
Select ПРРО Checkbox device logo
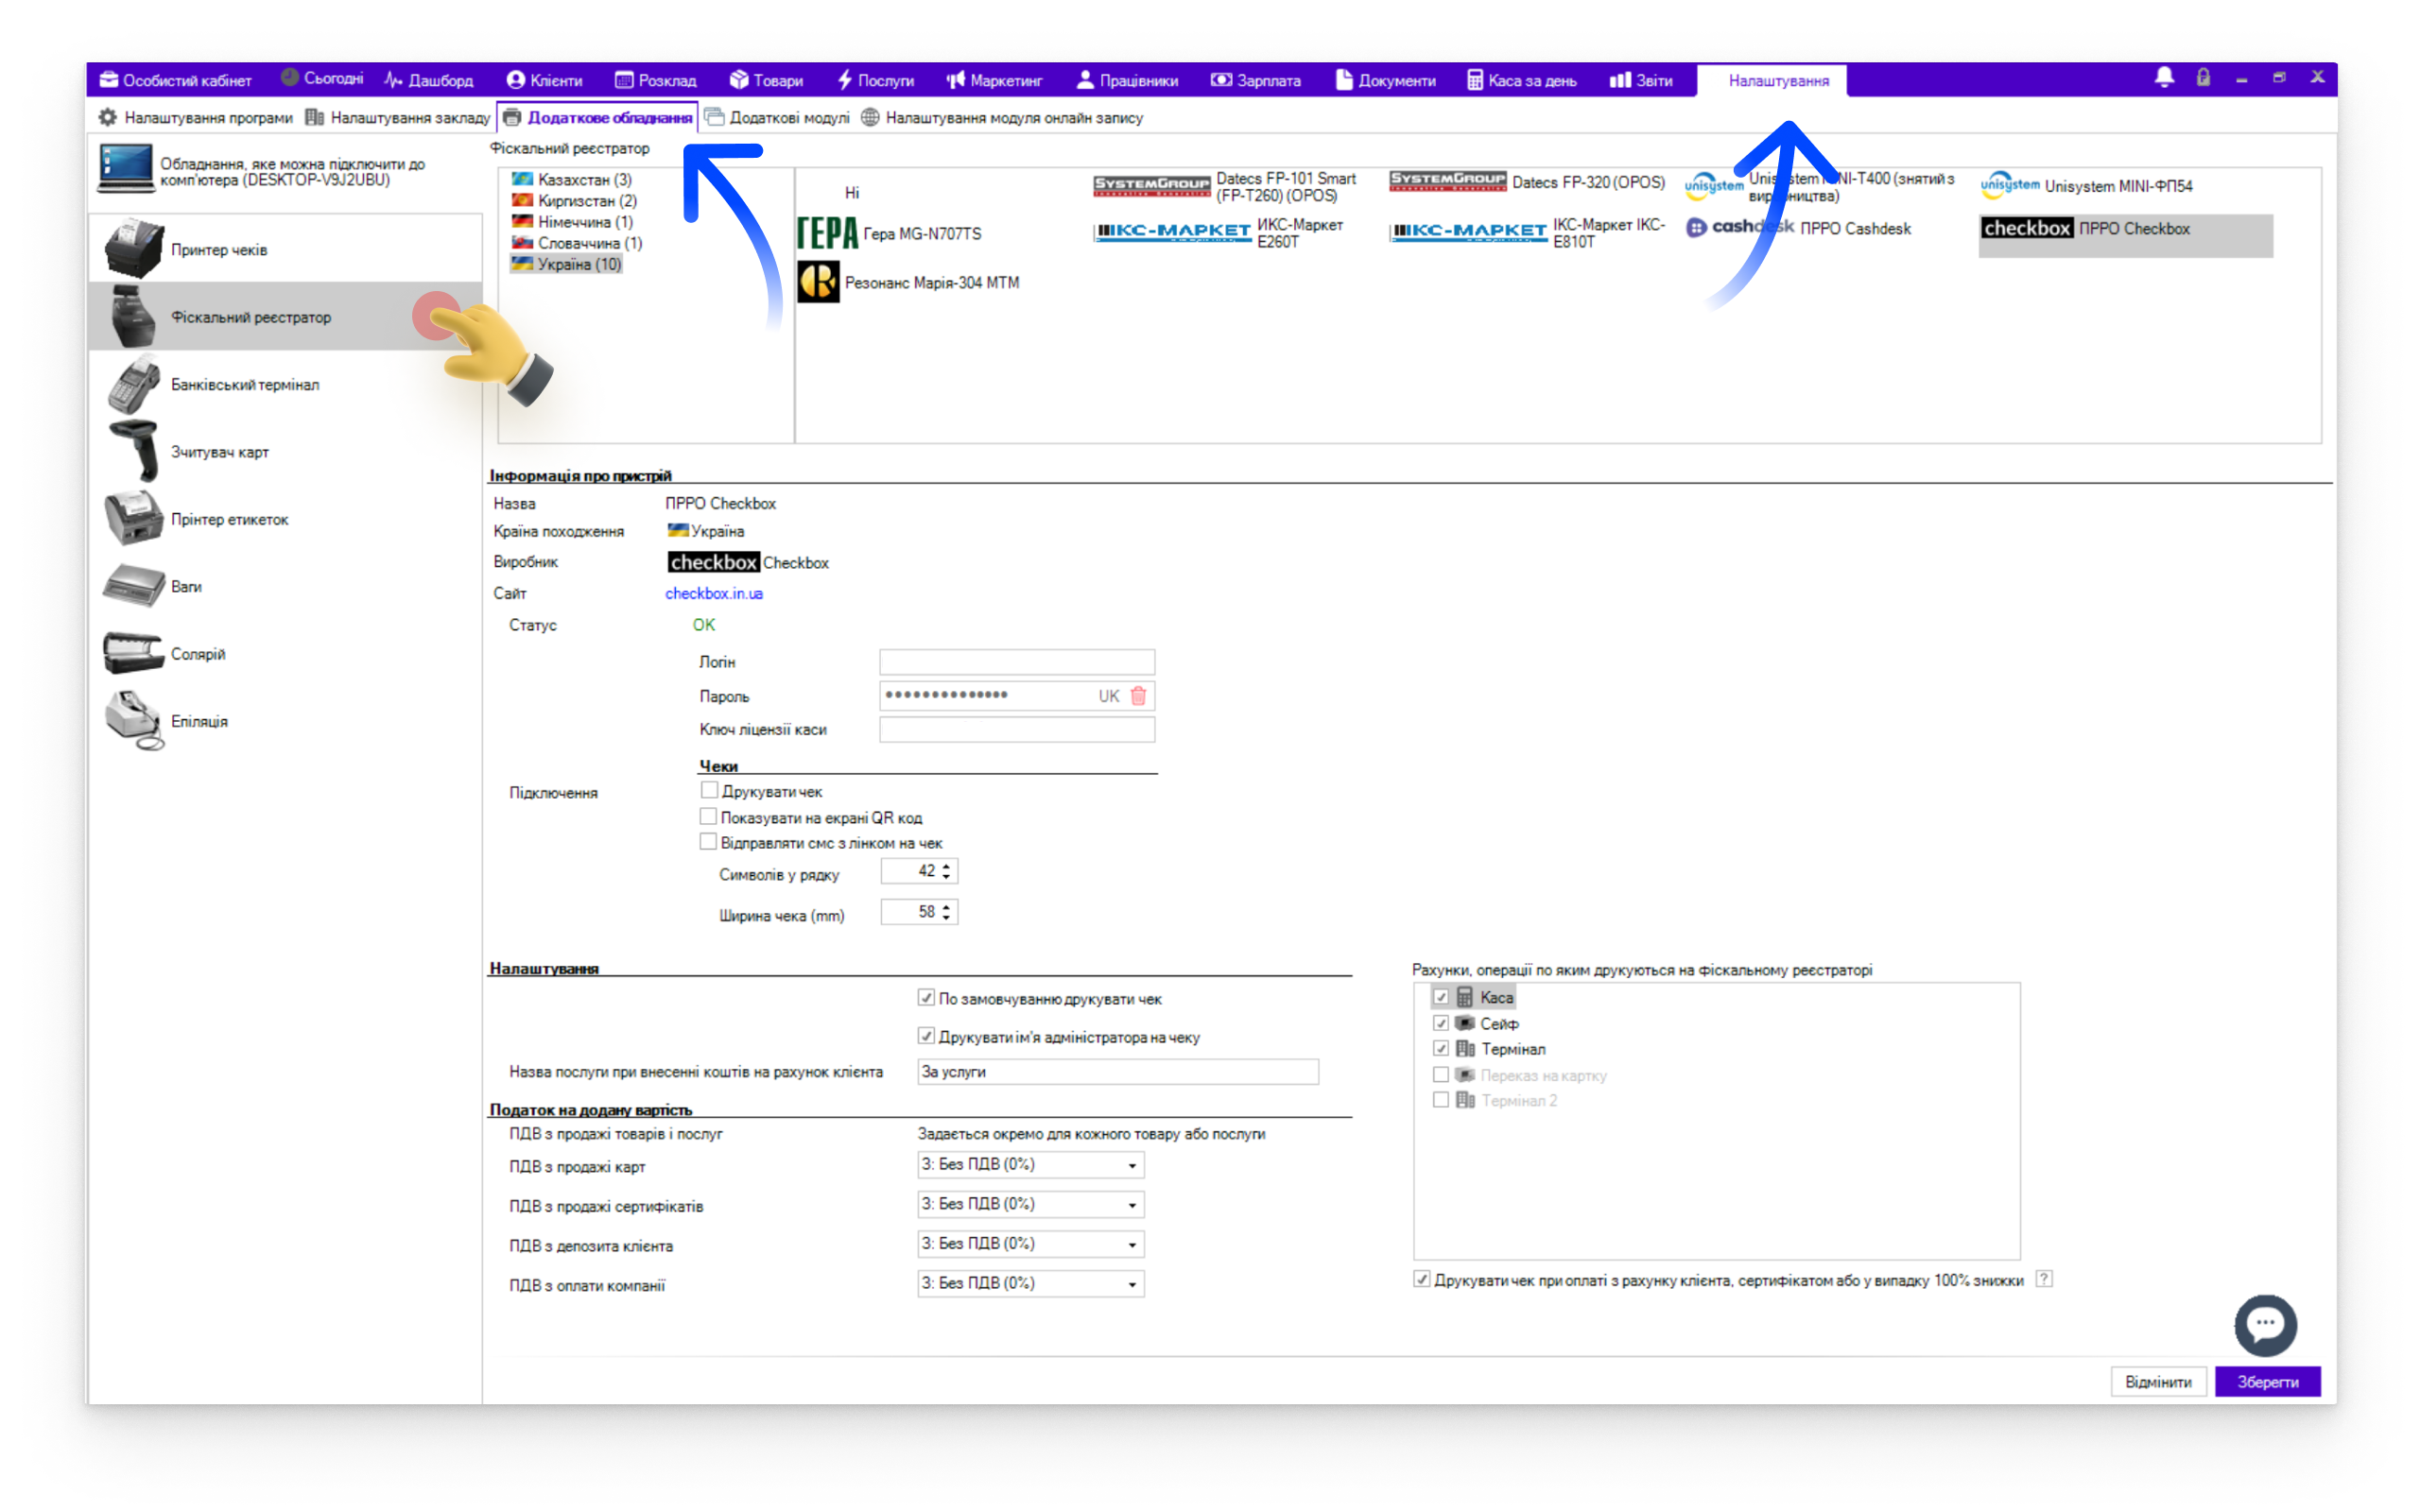pyautogui.click(x=2026, y=228)
